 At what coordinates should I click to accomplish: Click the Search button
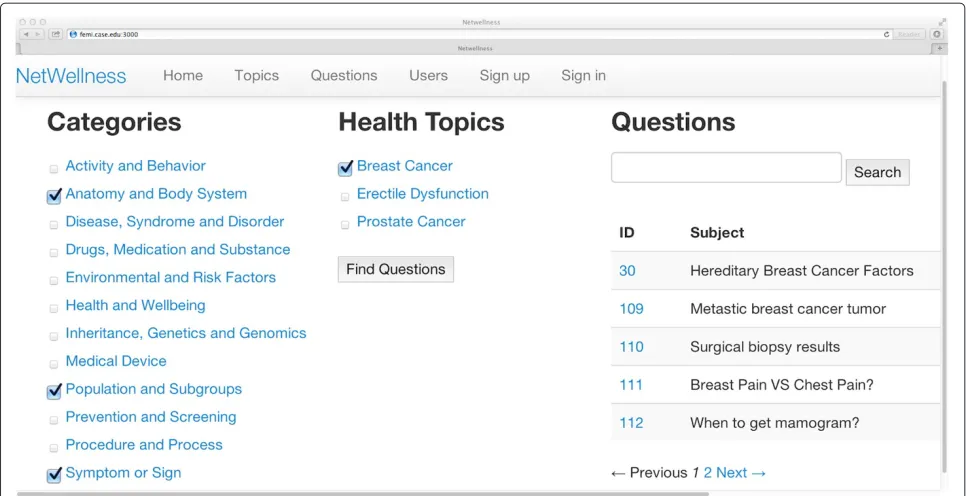877,172
